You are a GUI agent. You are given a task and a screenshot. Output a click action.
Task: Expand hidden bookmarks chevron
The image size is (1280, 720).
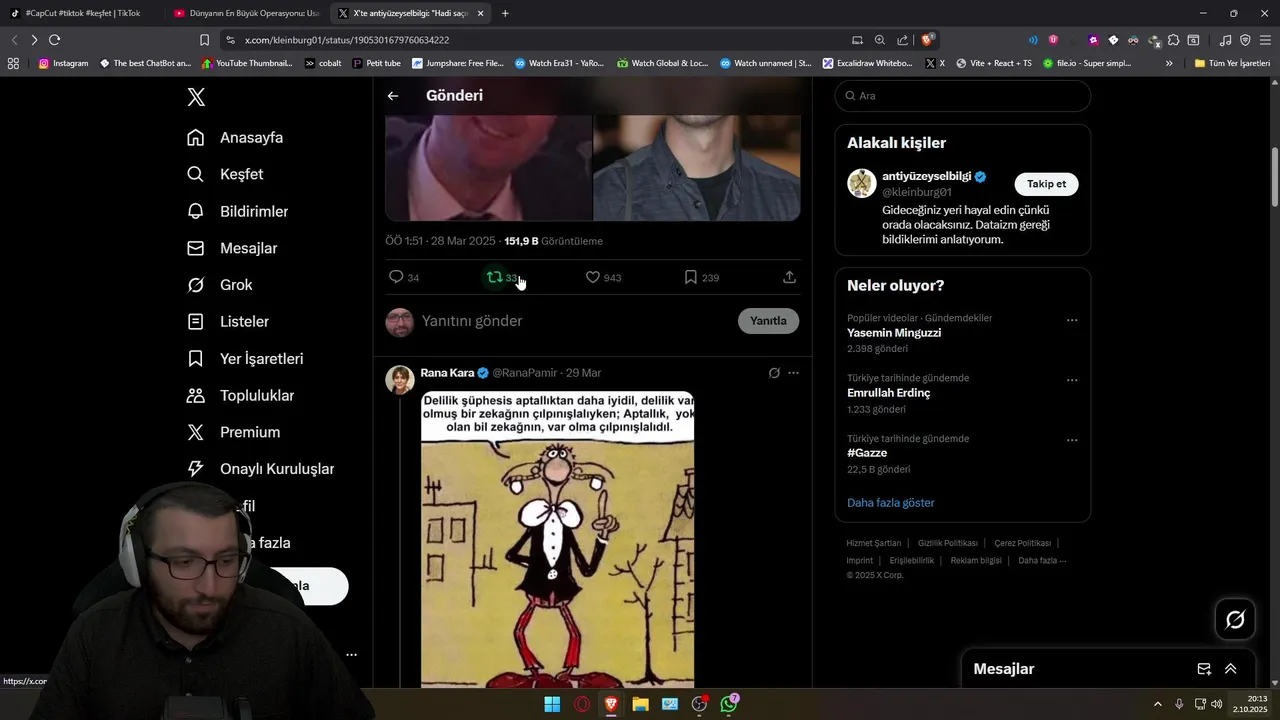point(1169,63)
